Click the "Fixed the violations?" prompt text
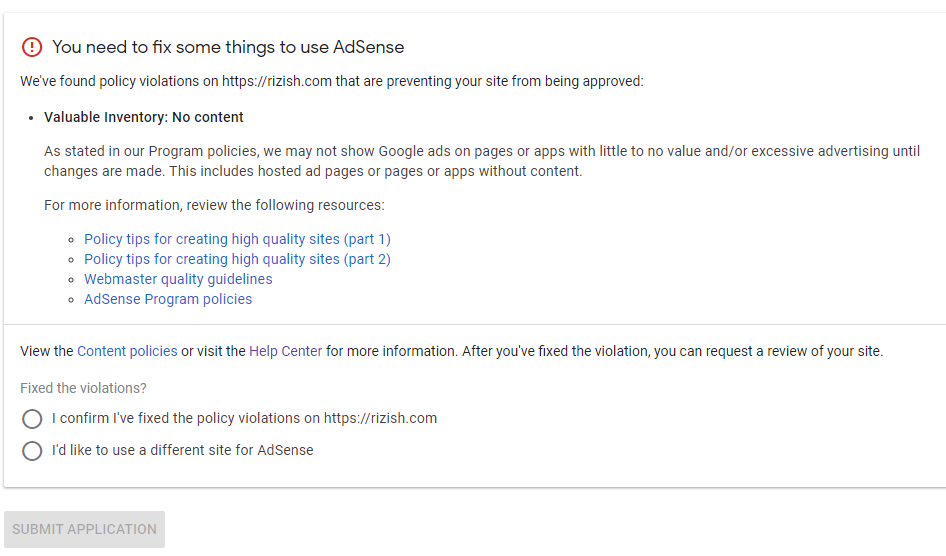The image size is (946, 556). click(83, 388)
